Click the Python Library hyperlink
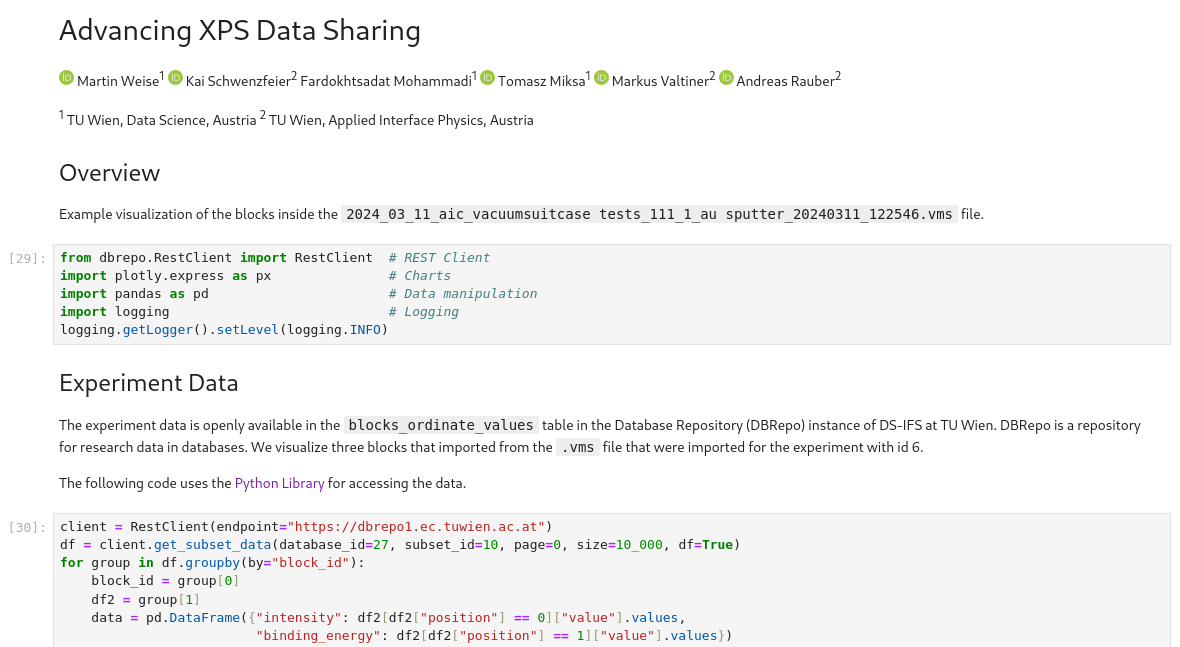Viewport: 1180px width, 647px height. coord(280,483)
